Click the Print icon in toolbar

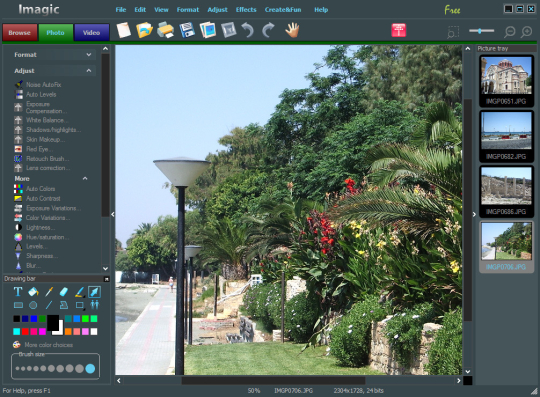coord(165,30)
